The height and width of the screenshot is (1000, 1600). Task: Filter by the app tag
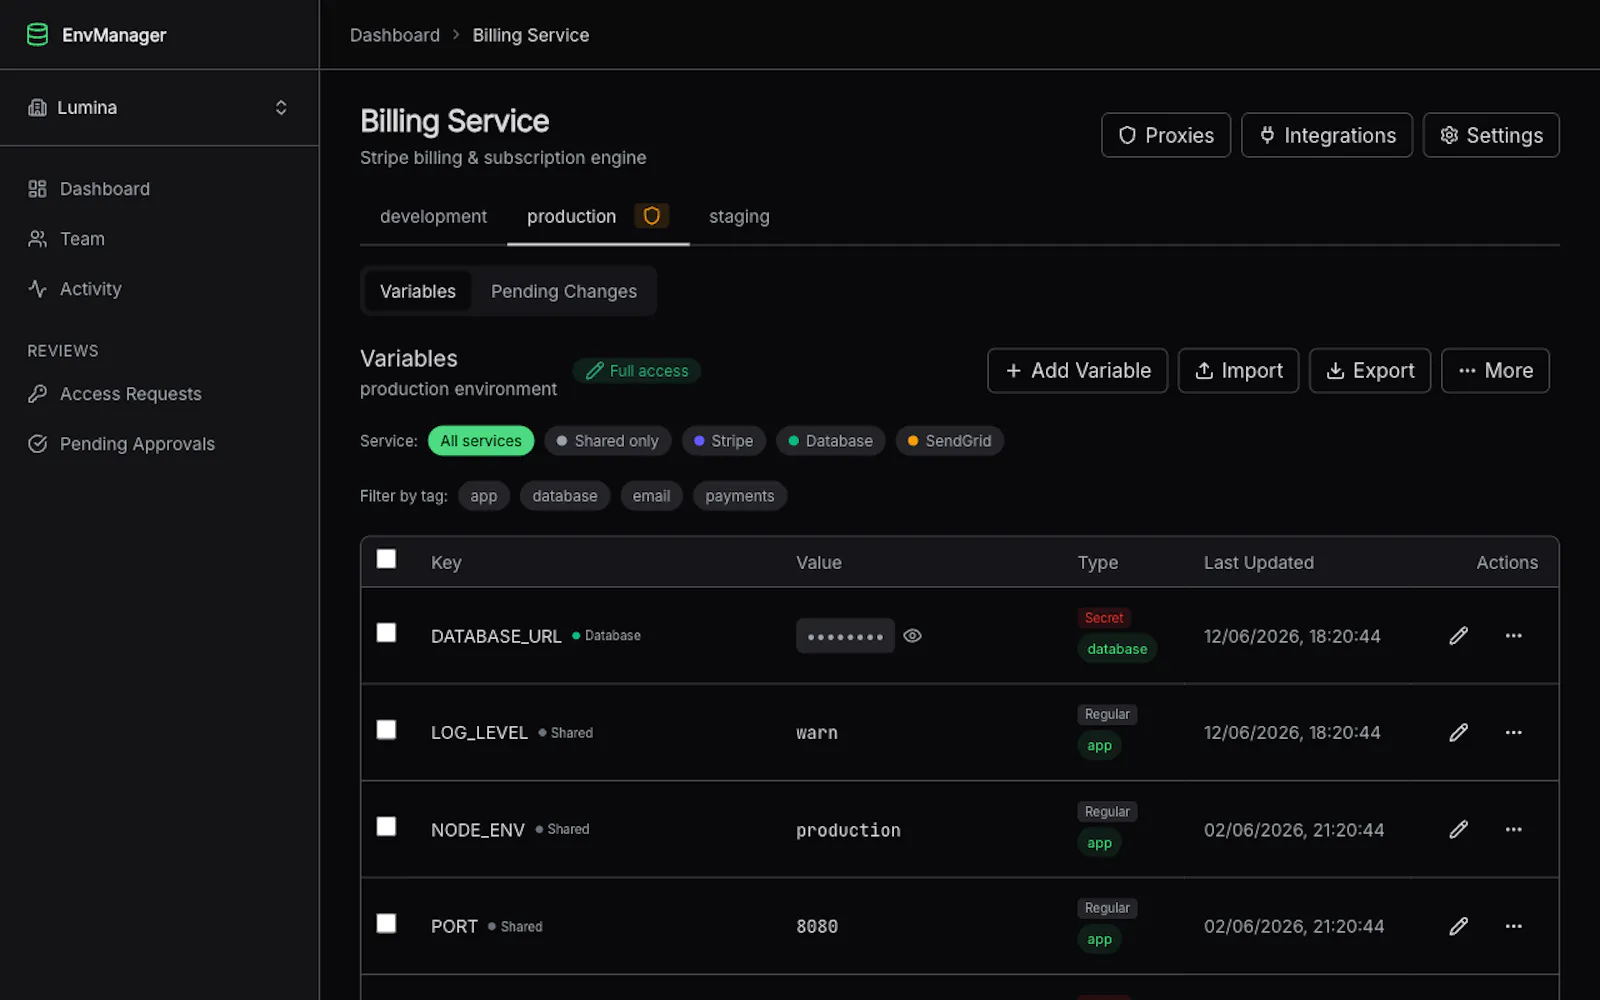pos(484,496)
